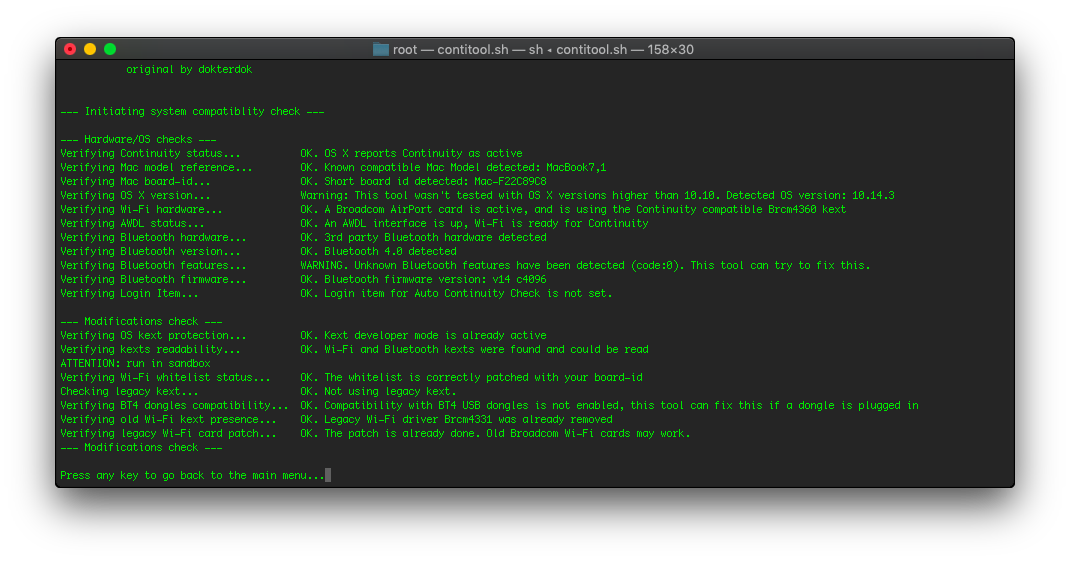Image resolution: width=1070 pixels, height=561 pixels.
Task: Click the 'Brcm4360 kext' result text
Action: [x=807, y=210]
